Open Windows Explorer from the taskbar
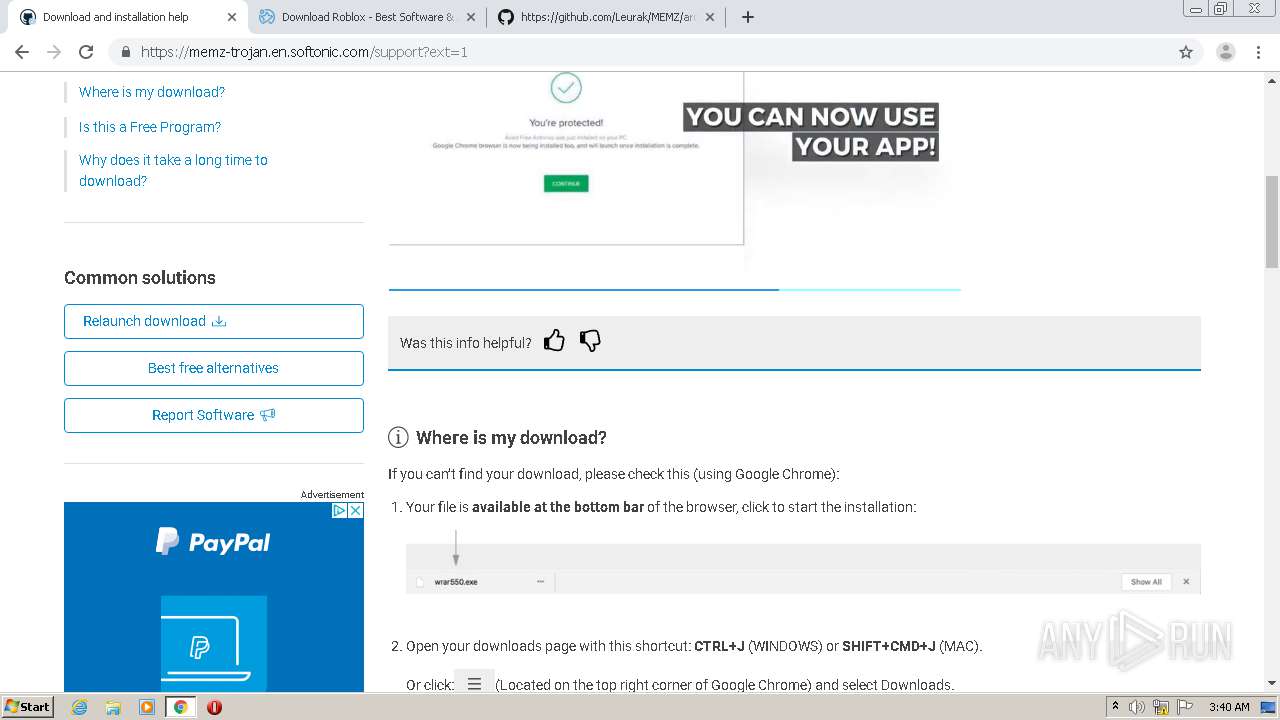Image resolution: width=1280 pixels, height=720 pixels. coord(113,707)
